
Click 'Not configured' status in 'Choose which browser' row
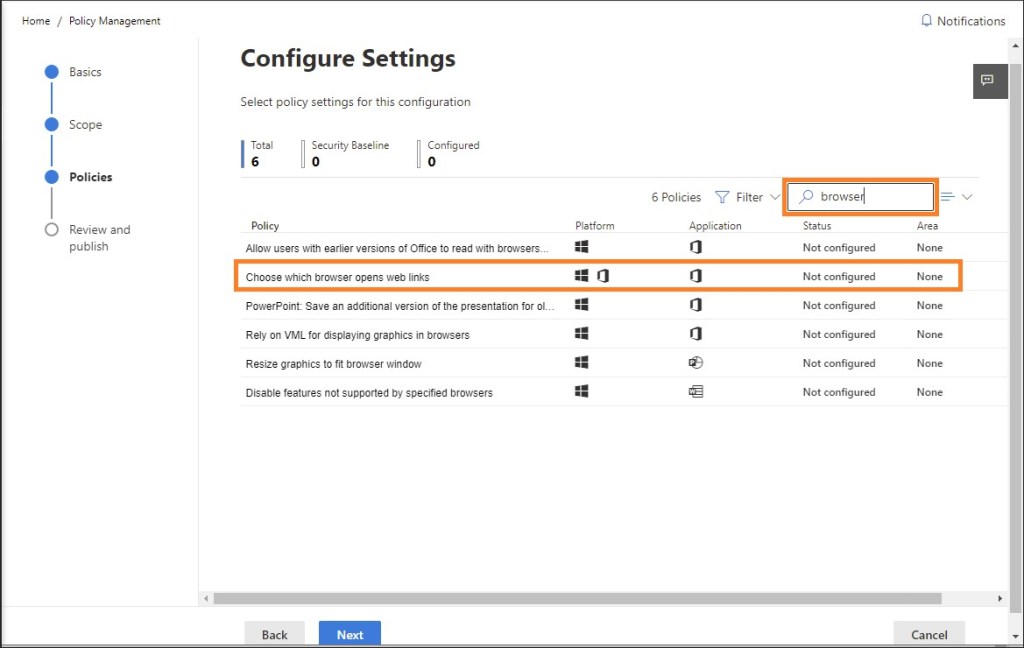point(839,276)
